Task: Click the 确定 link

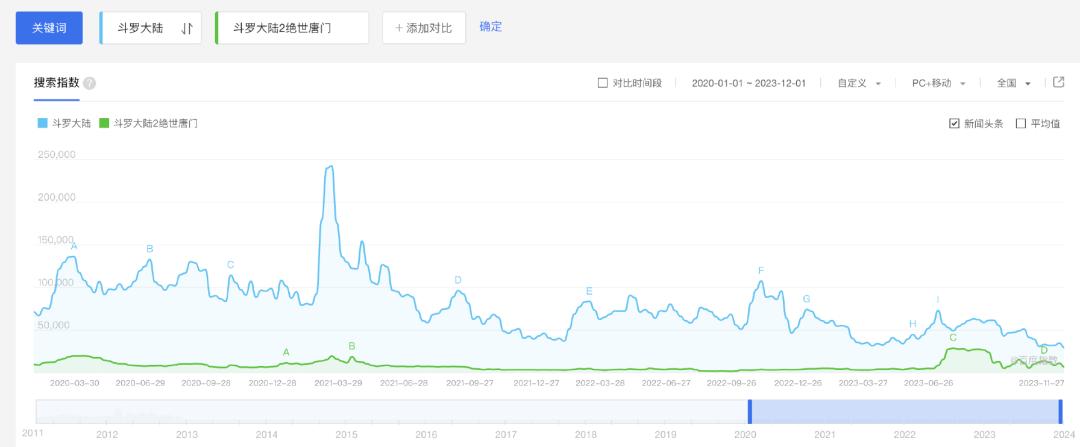Action: (x=491, y=26)
